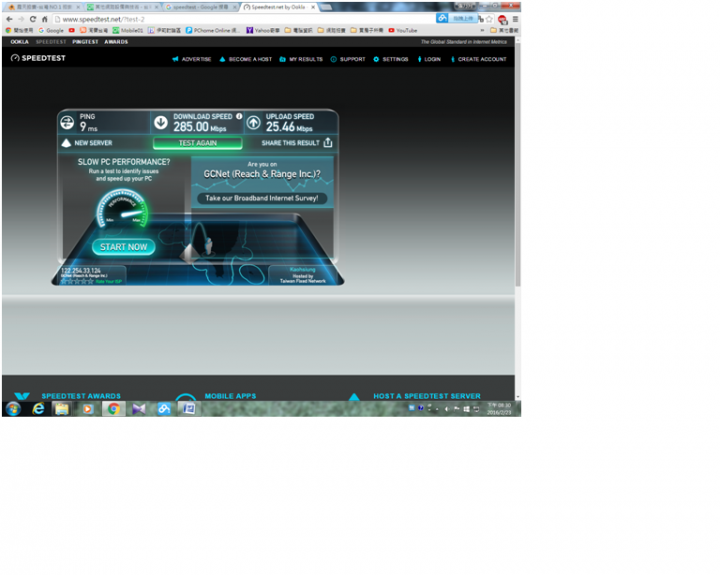Click the SPEEDTEST logo
Screen dimensions: 720x575
(x=38, y=58)
